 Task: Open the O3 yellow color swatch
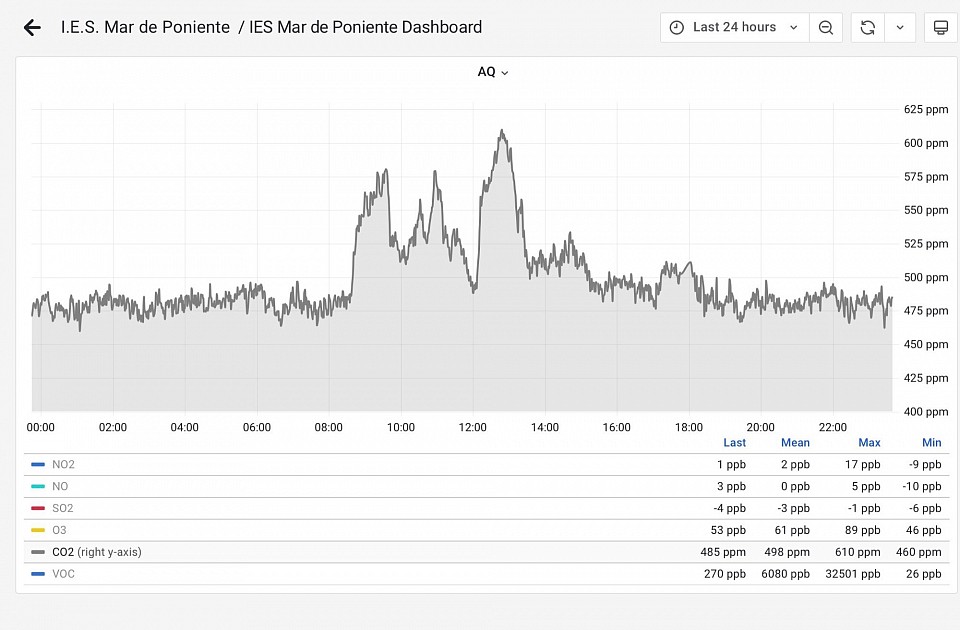pyautogui.click(x=38, y=530)
